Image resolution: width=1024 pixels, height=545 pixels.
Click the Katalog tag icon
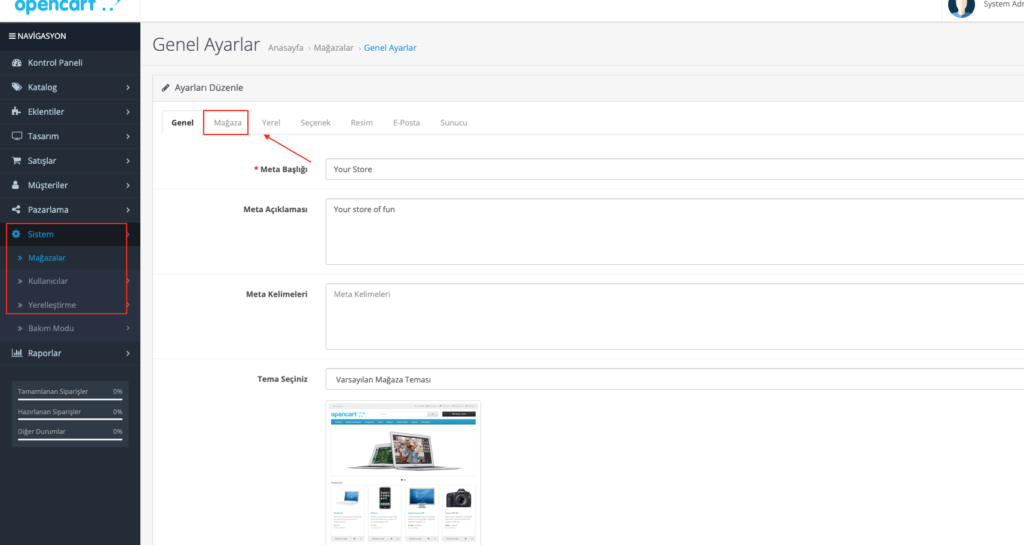(x=16, y=87)
